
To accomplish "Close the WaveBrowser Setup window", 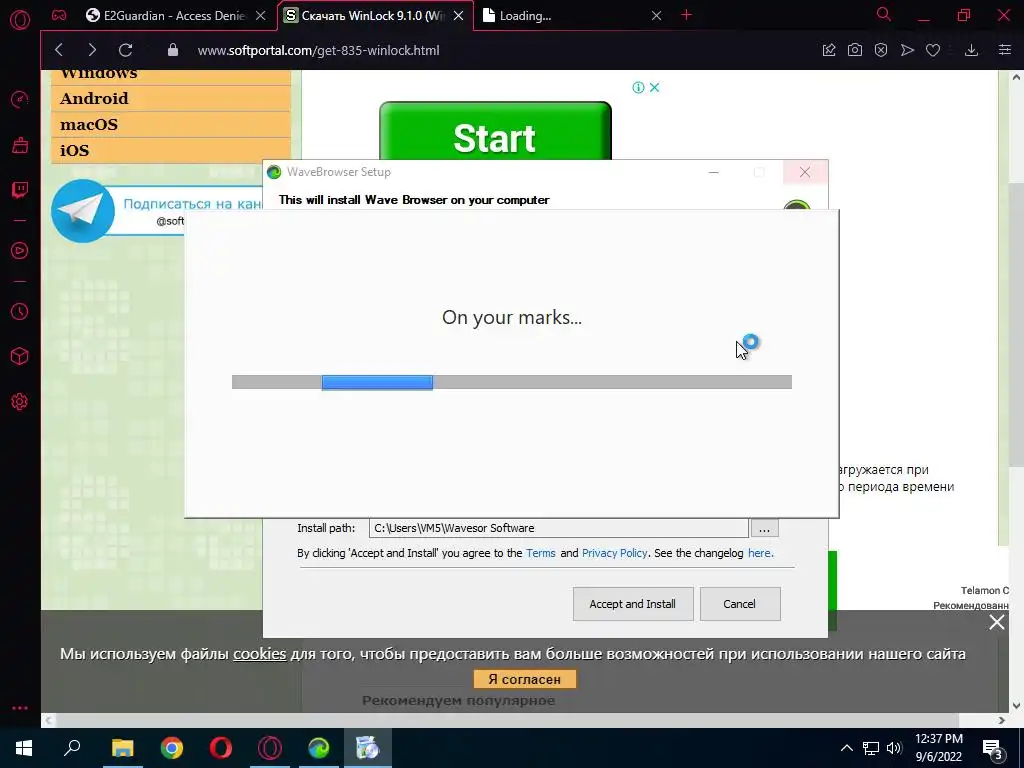I will point(805,172).
